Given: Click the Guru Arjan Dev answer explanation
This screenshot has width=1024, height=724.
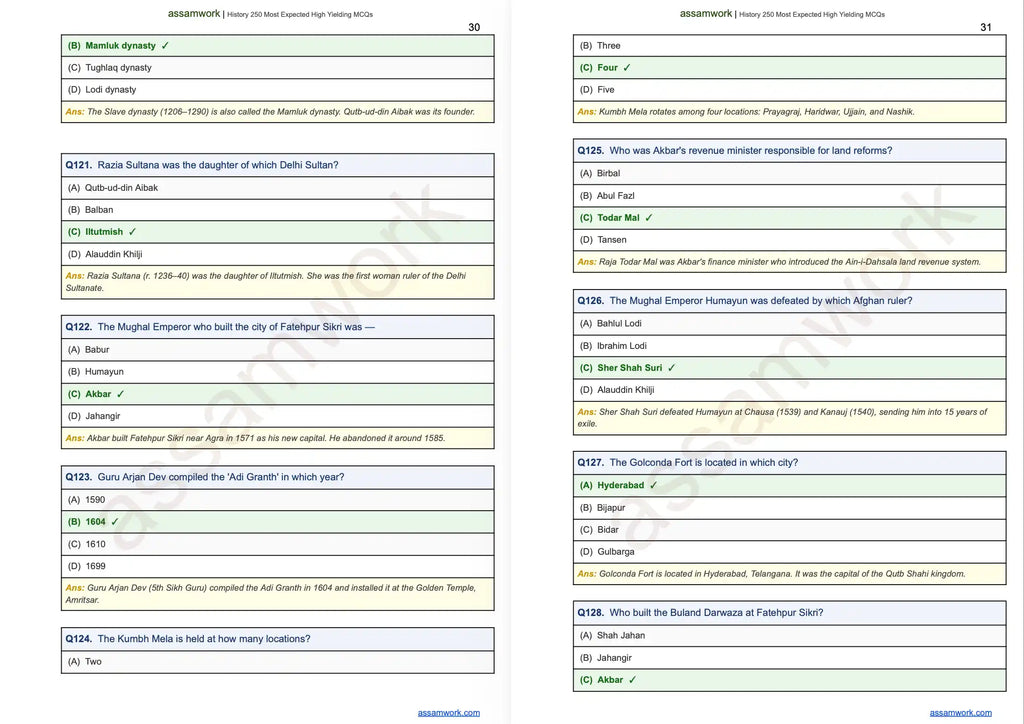Looking at the screenshot, I should 278,594.
